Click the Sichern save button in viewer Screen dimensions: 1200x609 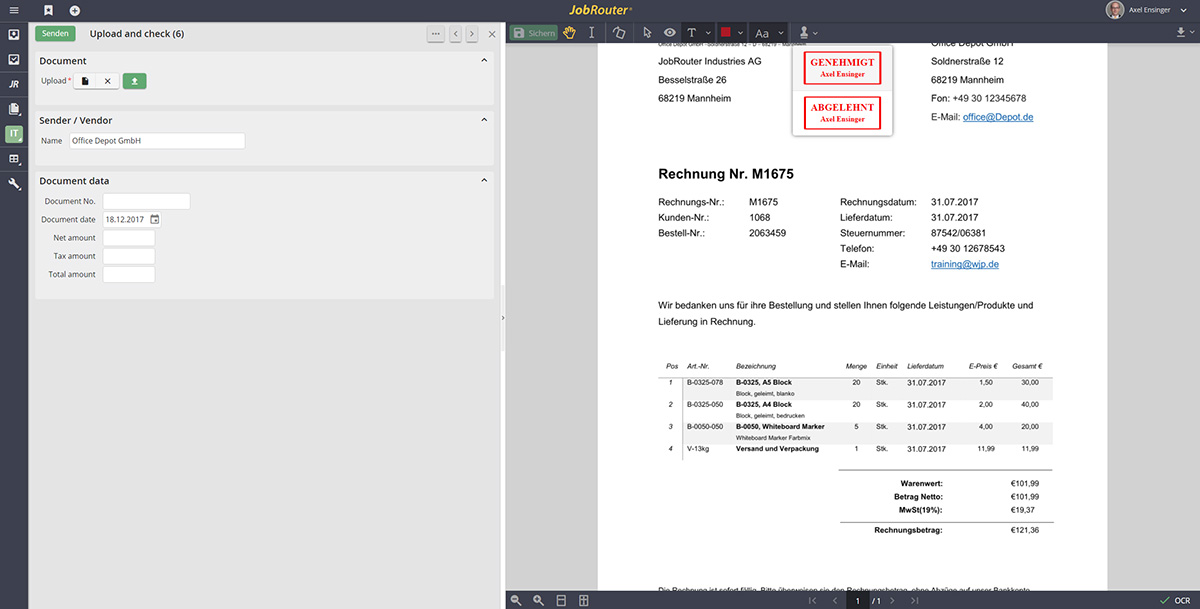click(534, 33)
